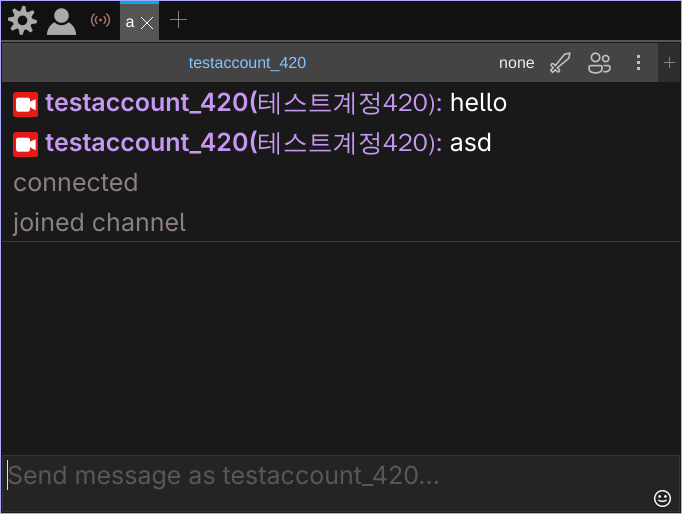Open the username link on the "hello" message

coord(146,103)
